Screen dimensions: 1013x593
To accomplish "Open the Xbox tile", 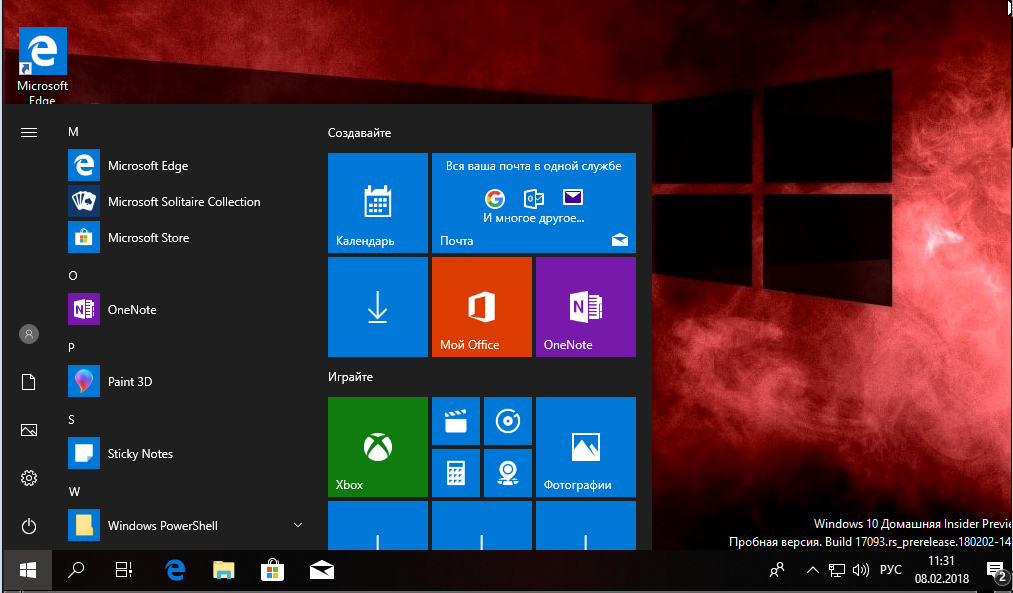I will pos(377,446).
